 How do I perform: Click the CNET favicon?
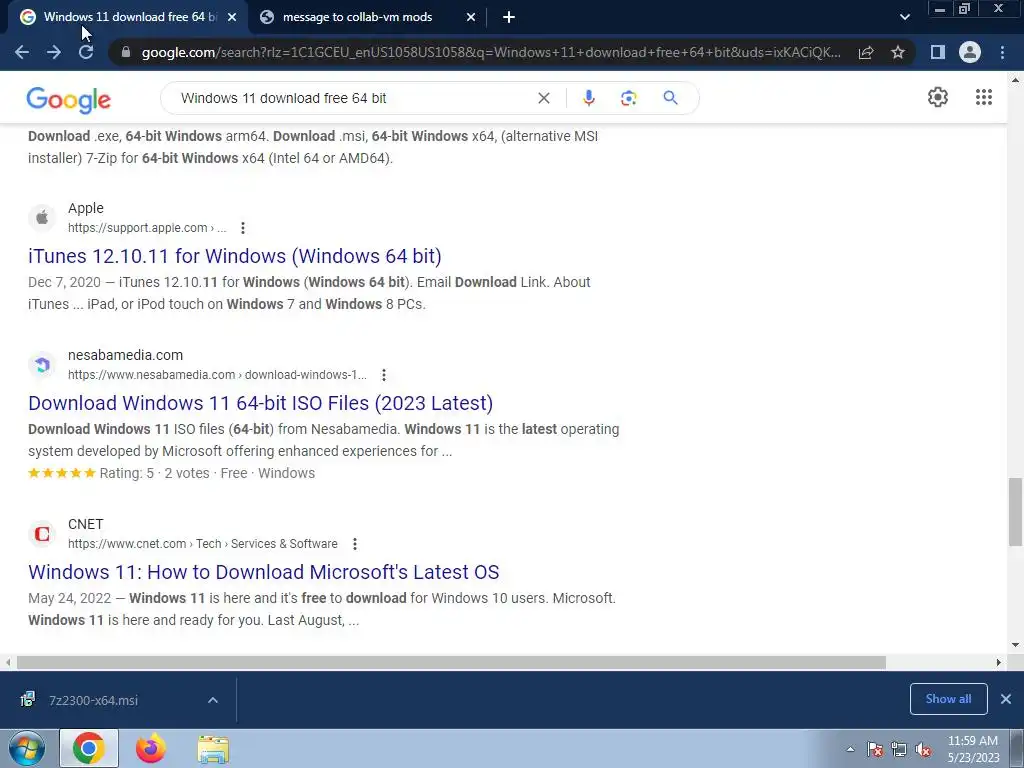42,534
